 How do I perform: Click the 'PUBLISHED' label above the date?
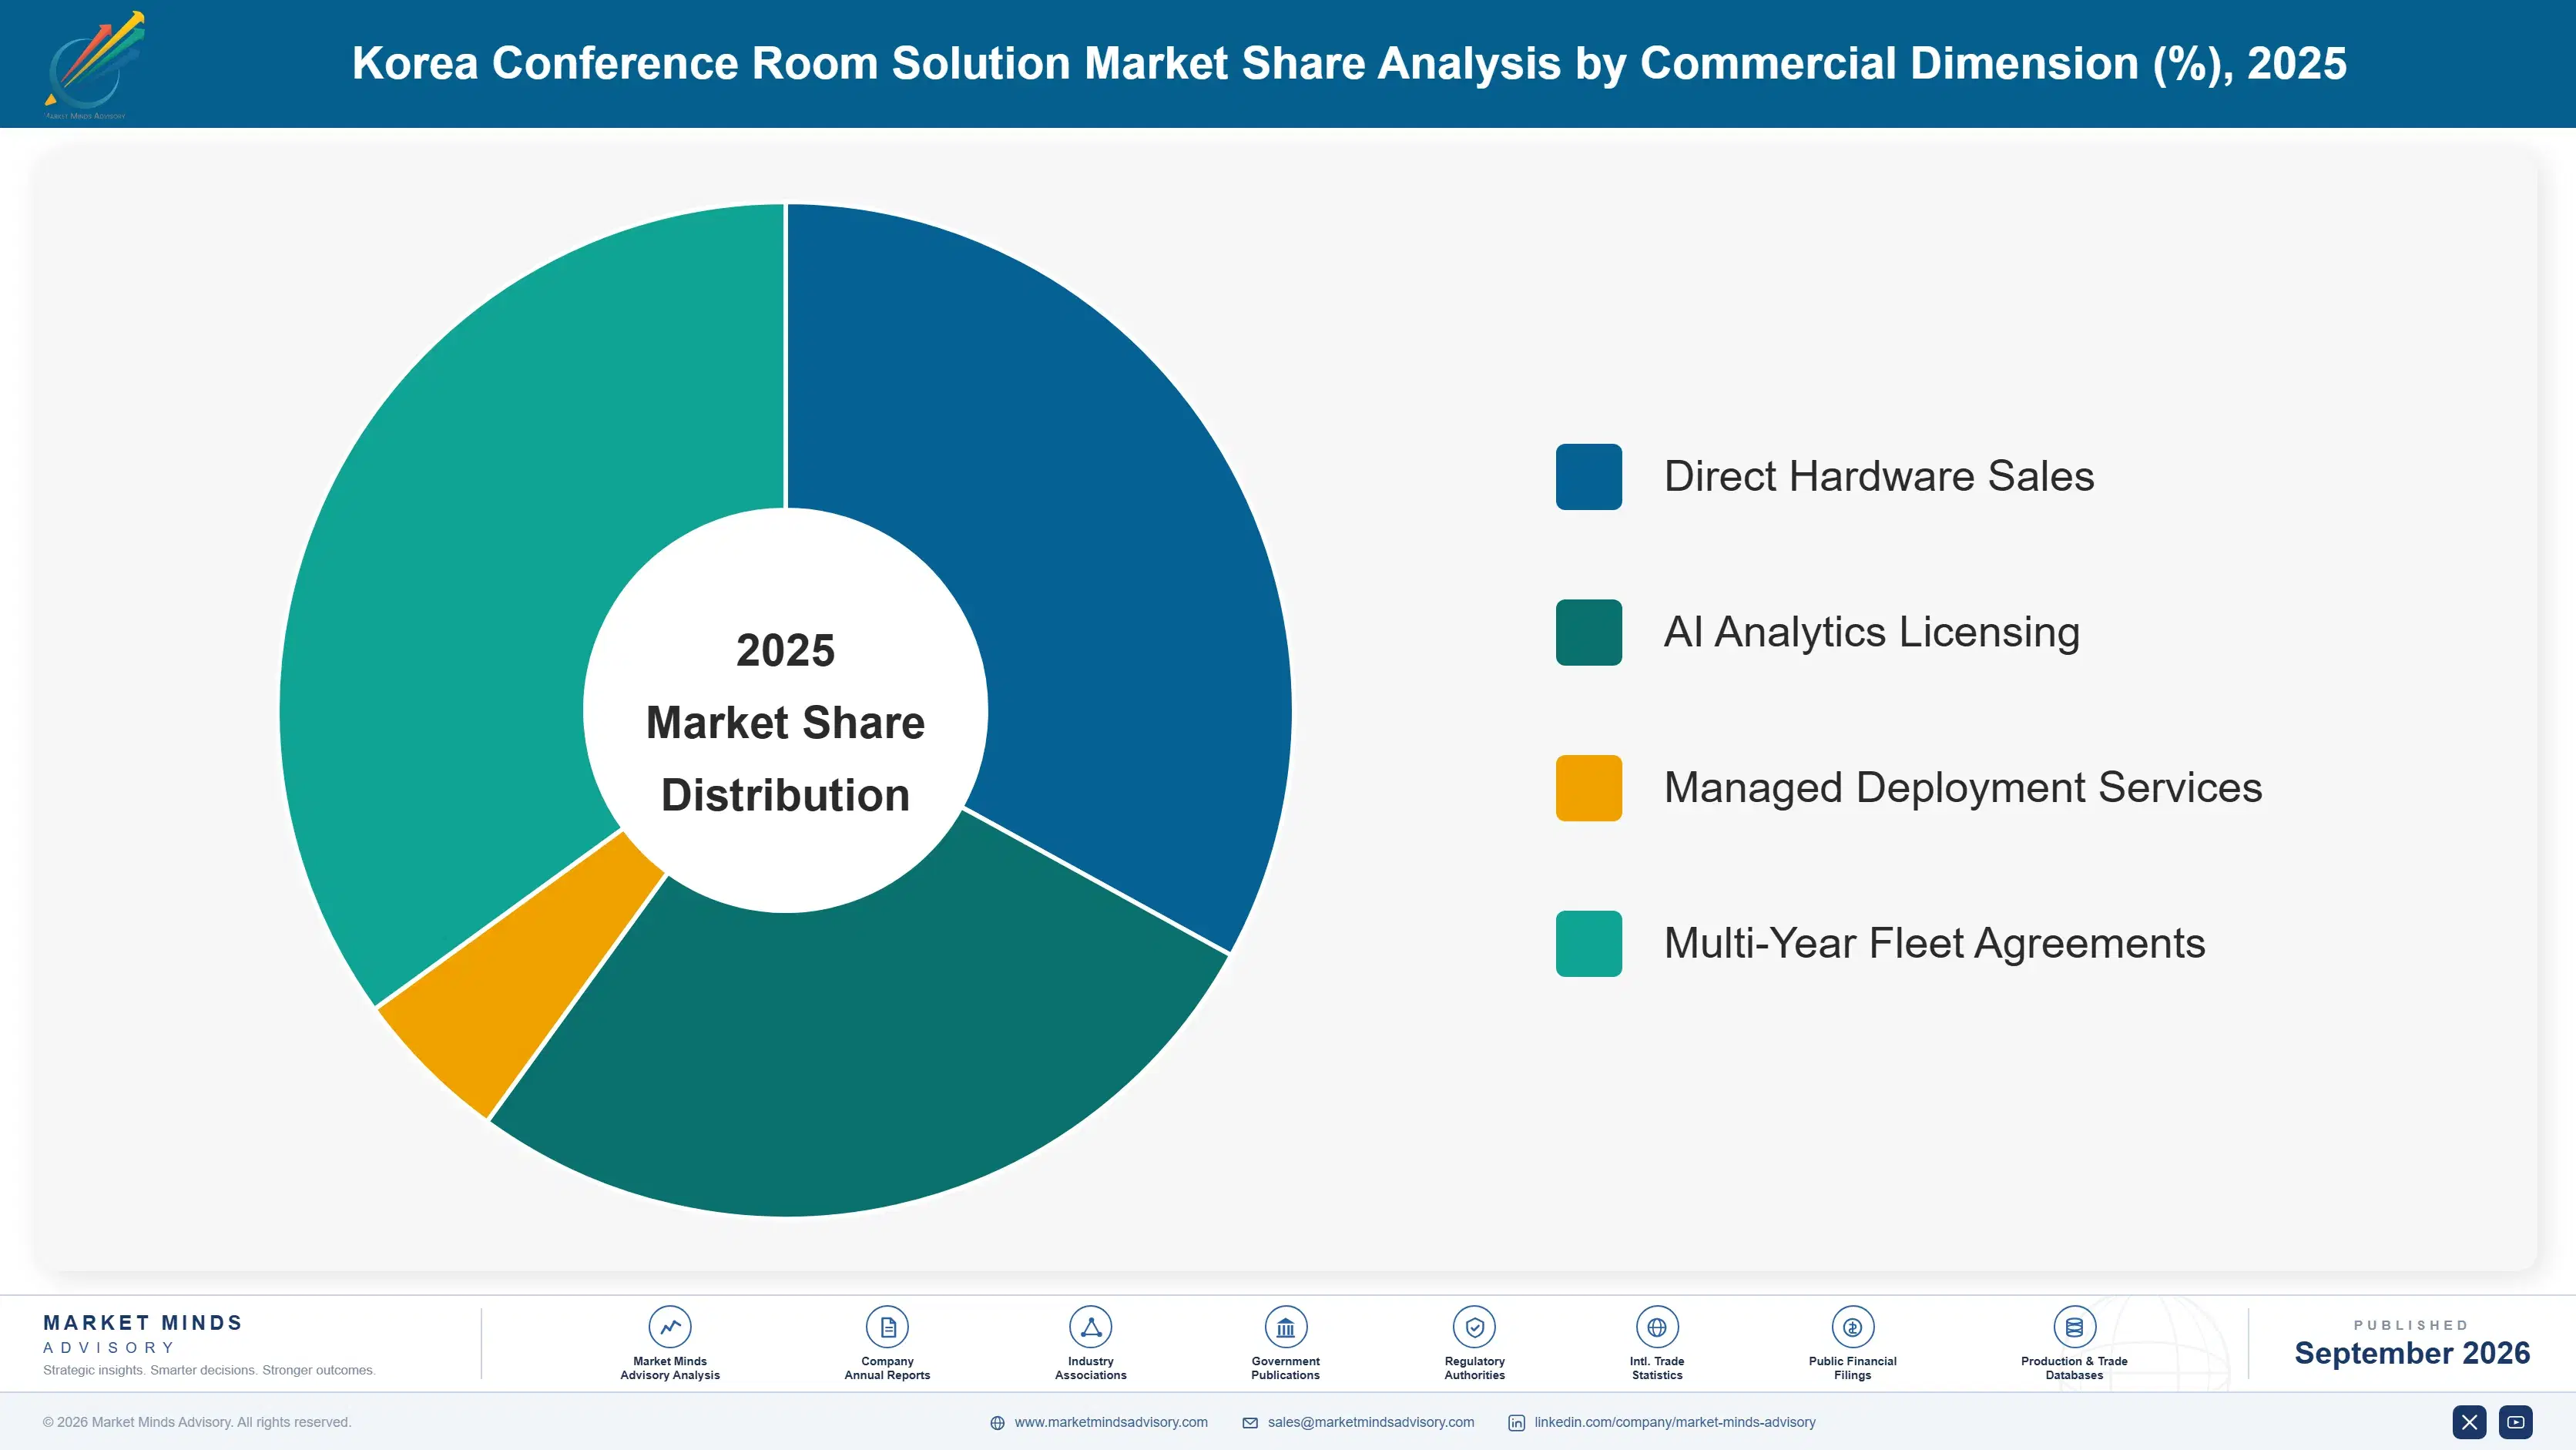pyautogui.click(x=2411, y=1325)
